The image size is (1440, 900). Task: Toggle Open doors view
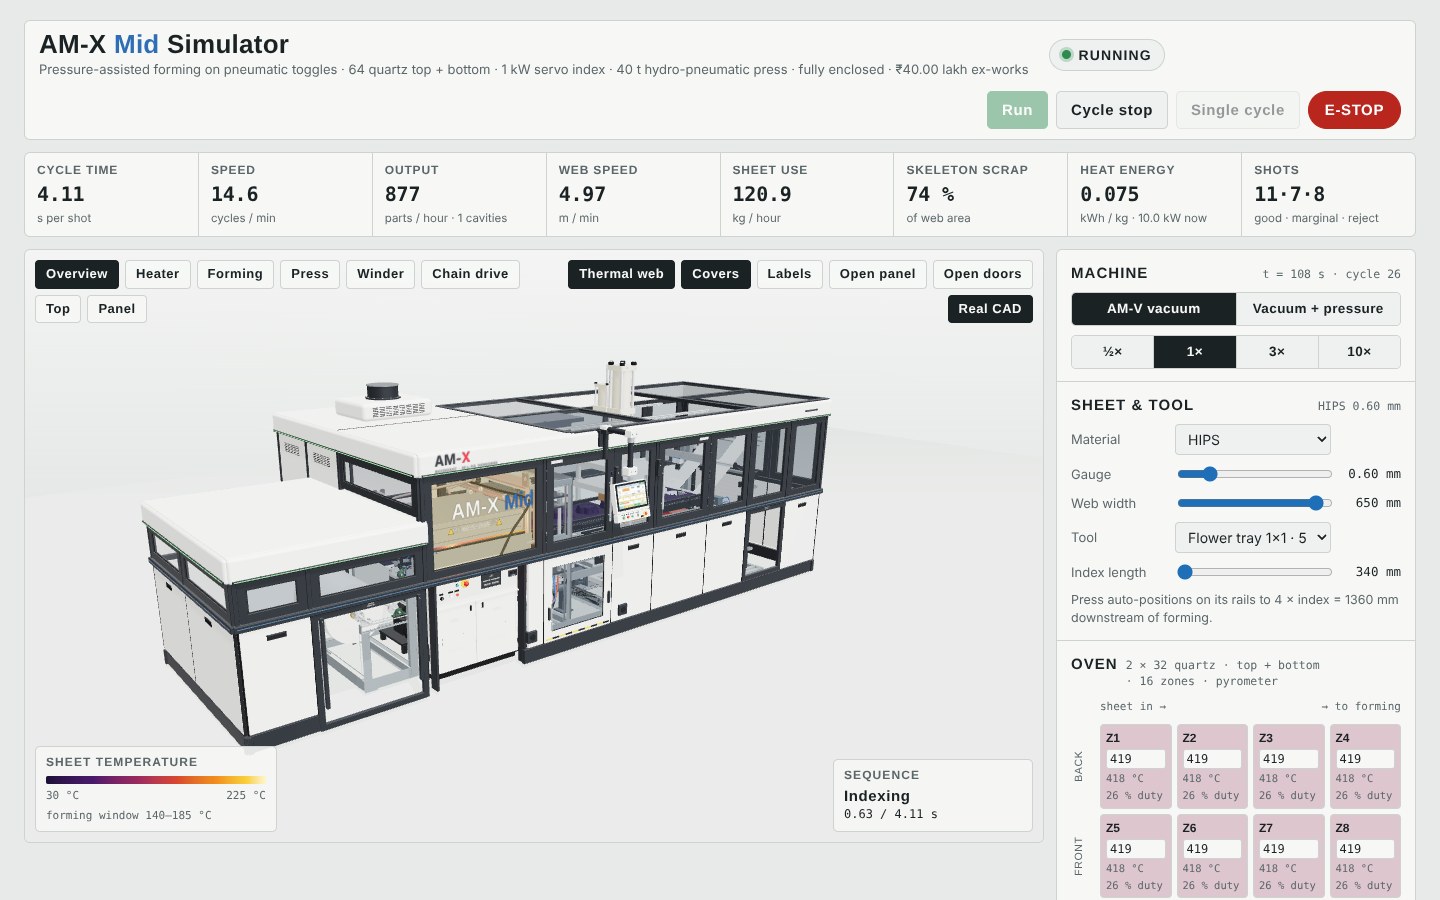pos(983,274)
